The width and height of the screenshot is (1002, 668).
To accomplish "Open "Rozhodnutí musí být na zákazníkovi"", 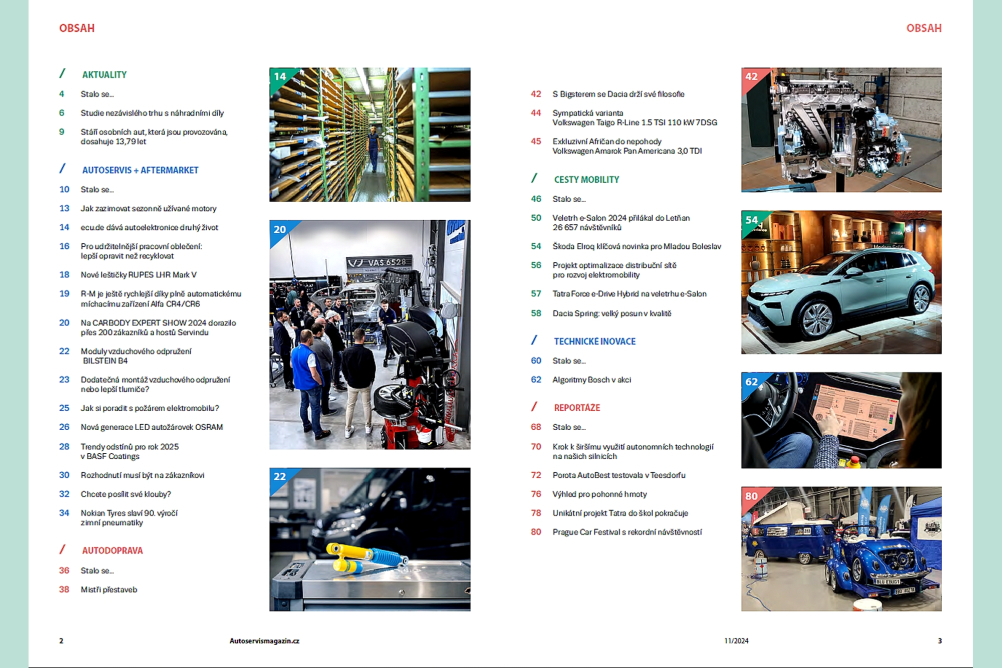I will (143, 475).
